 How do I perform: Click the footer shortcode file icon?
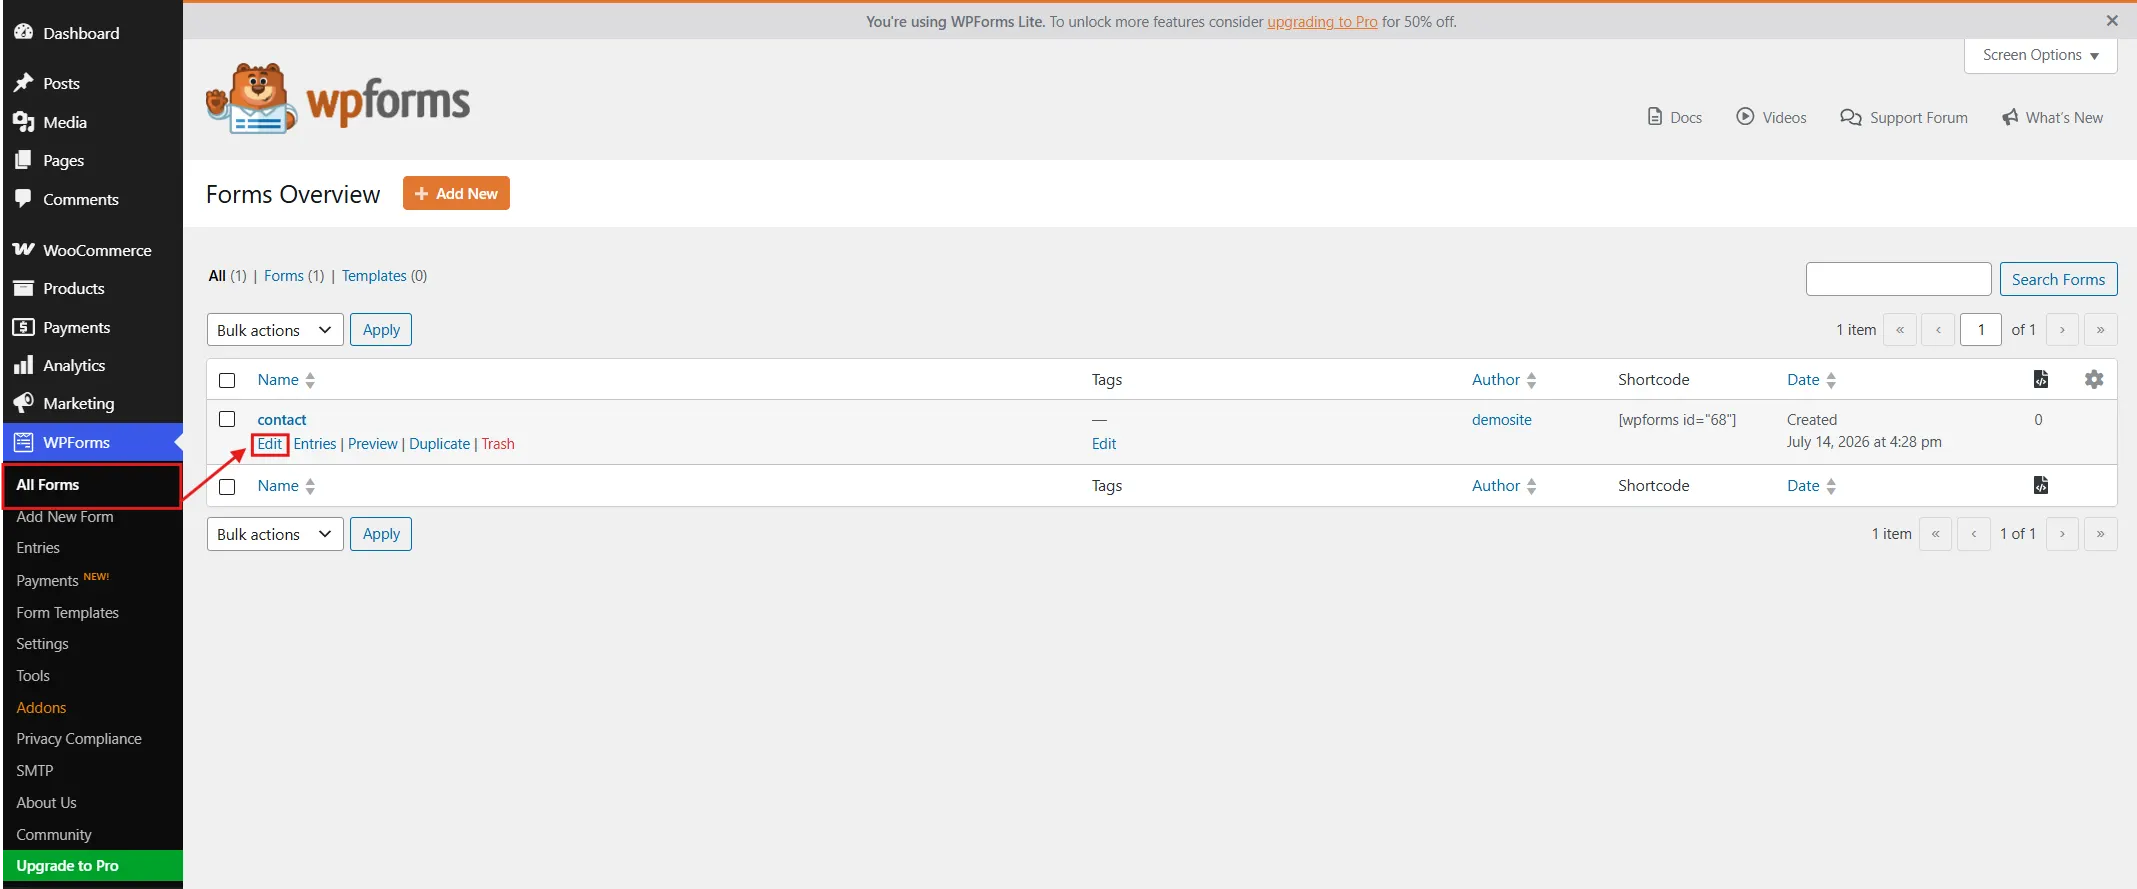point(2041,485)
